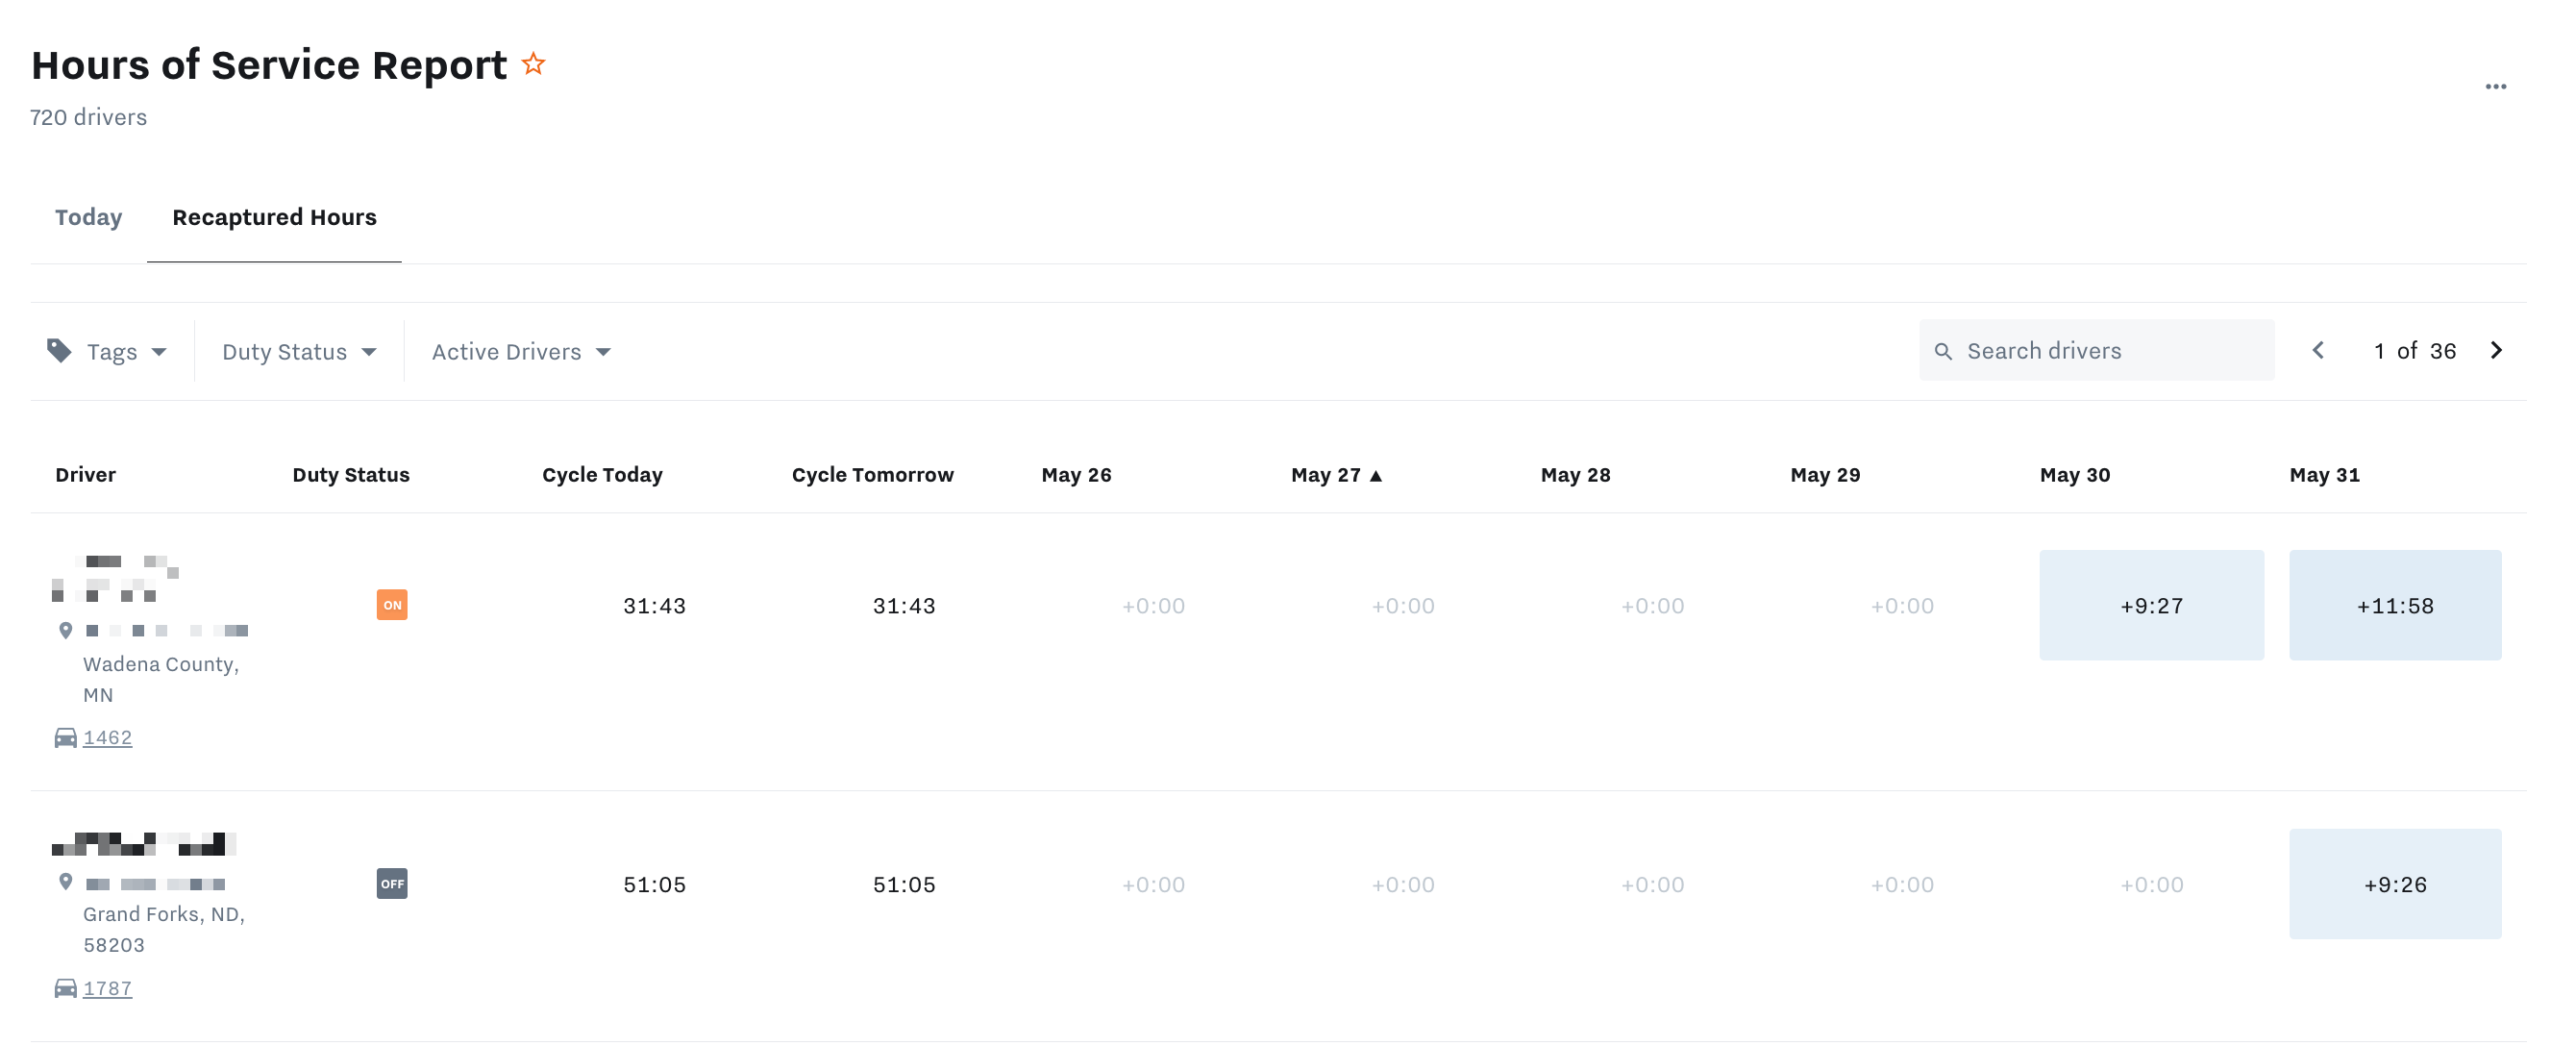The width and height of the screenshot is (2576, 1046).
Task: Click the Search drivers input field
Action: point(2110,351)
